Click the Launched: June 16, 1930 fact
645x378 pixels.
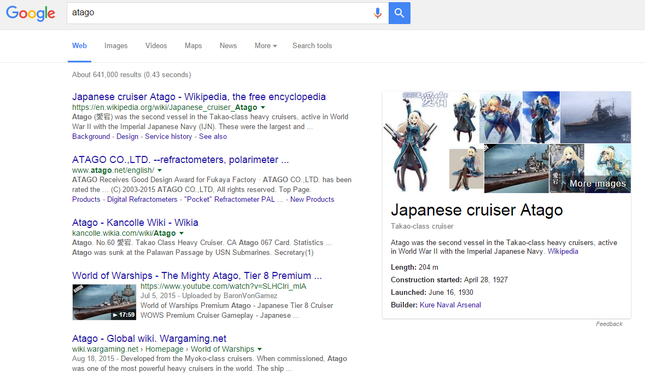[x=432, y=292]
